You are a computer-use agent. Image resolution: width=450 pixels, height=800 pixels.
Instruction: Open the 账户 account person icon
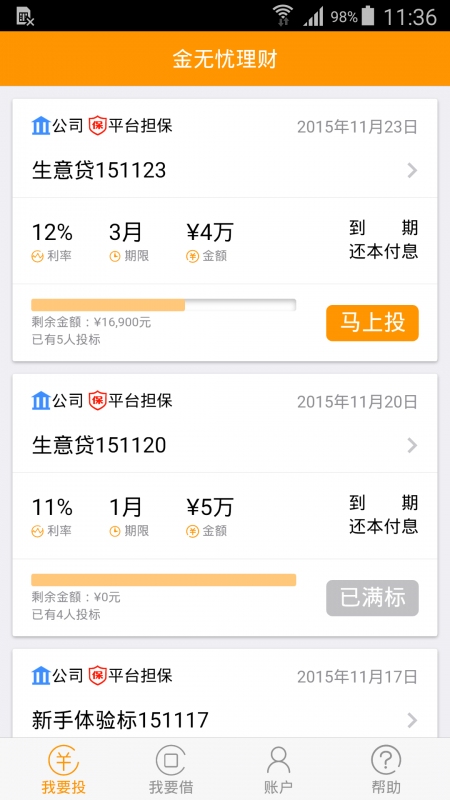coord(278,760)
